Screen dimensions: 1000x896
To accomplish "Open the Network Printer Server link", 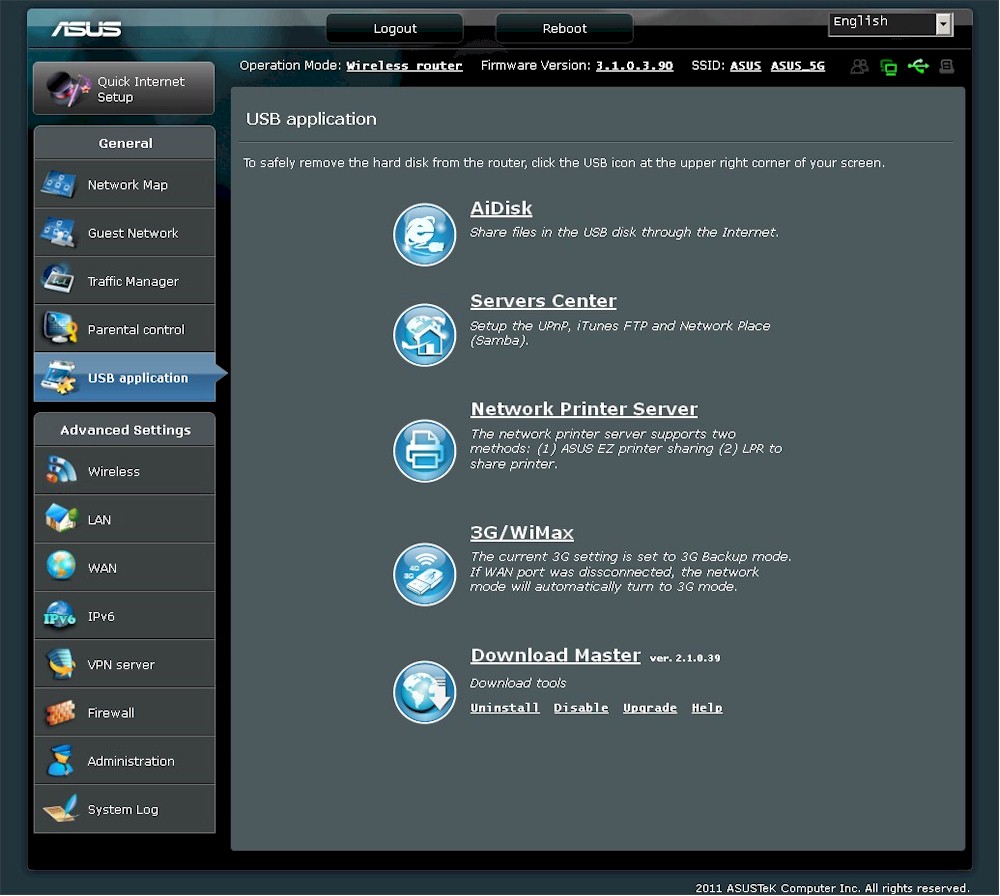I will pos(584,409).
